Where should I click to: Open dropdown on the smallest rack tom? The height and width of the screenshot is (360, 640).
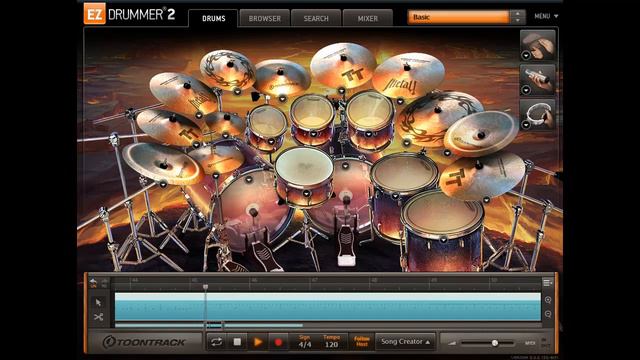[x=271, y=142]
